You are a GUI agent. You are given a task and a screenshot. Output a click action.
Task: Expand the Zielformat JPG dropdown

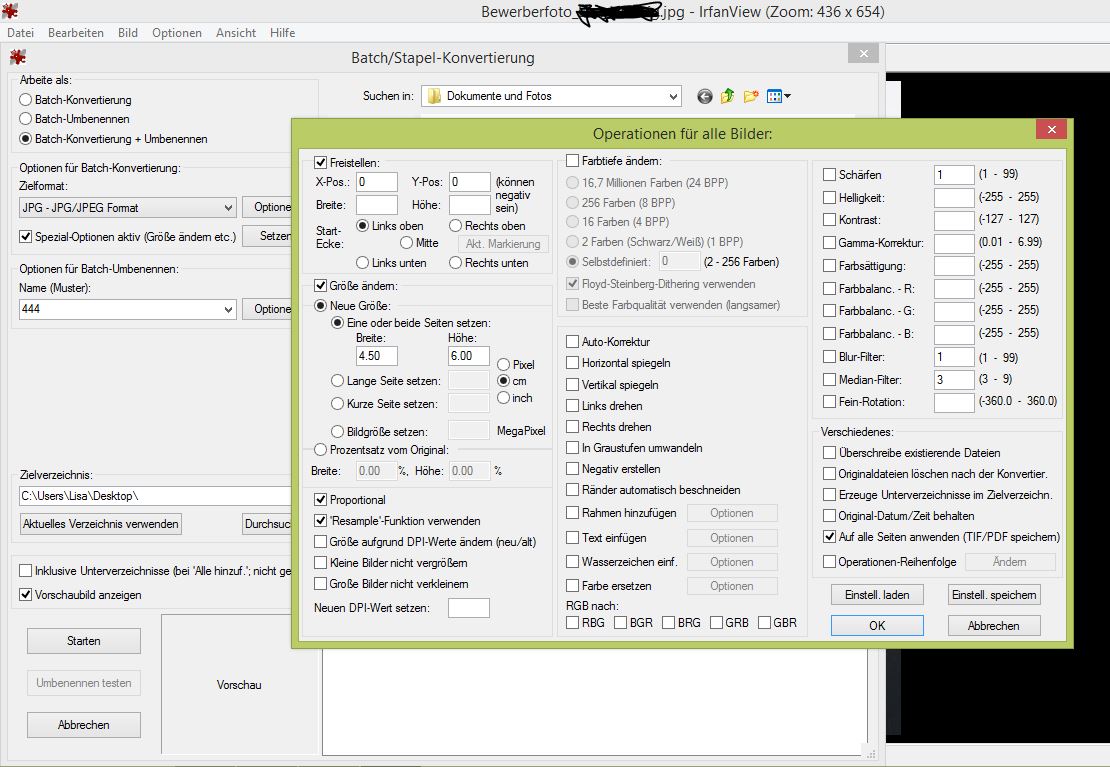[x=228, y=208]
